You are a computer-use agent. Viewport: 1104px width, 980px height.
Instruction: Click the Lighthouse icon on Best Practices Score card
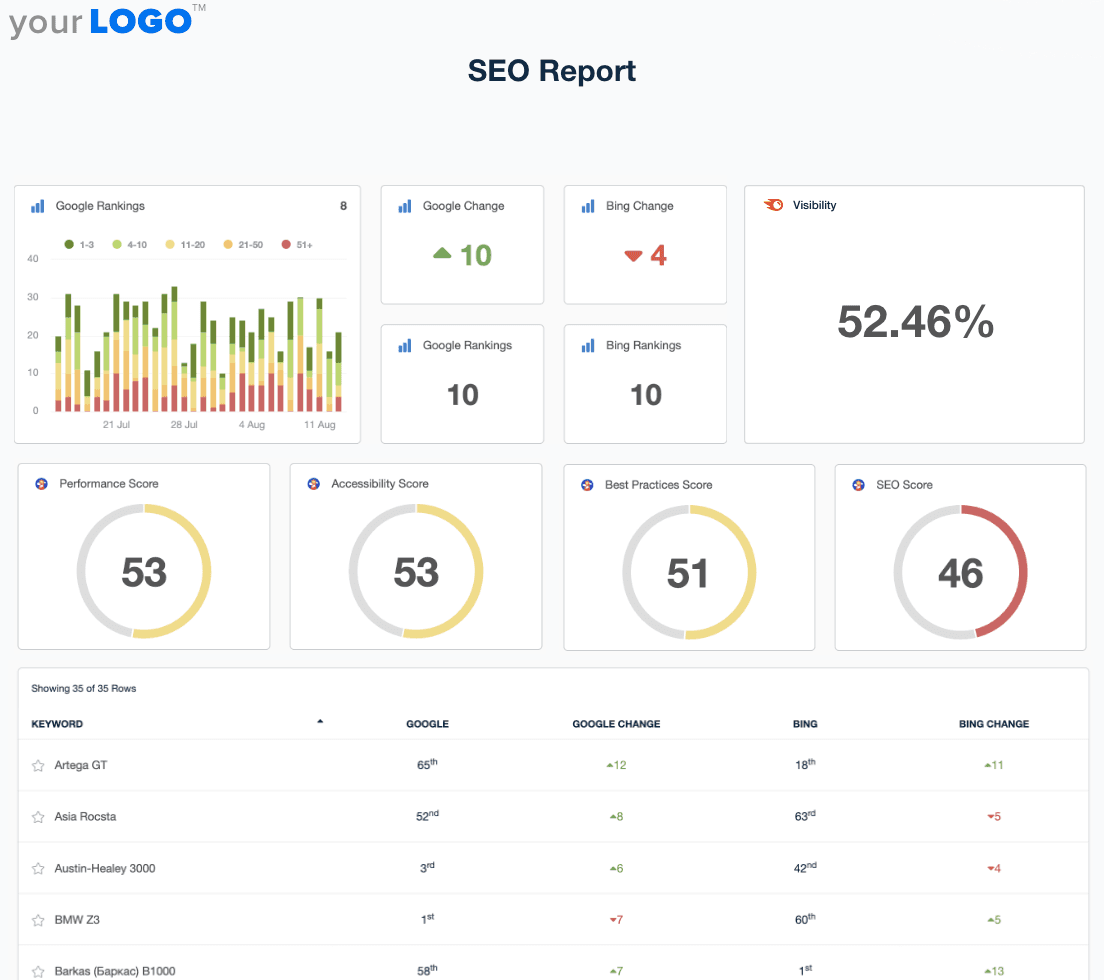coord(587,484)
